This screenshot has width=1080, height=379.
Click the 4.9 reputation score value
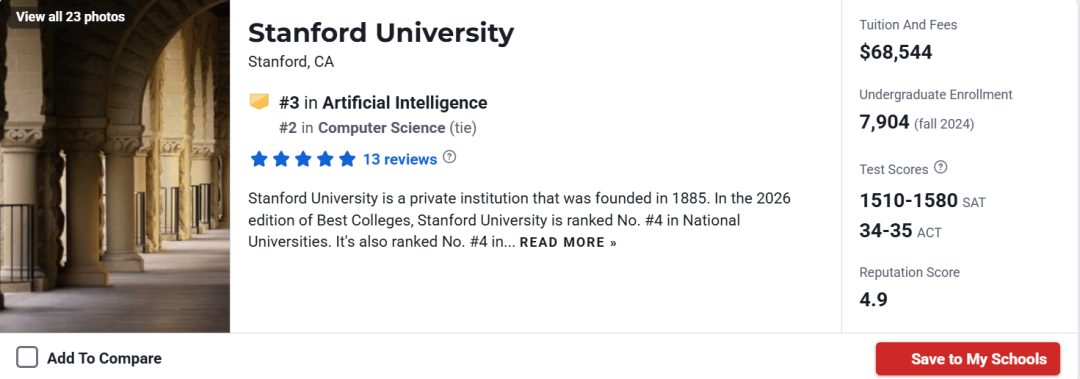pyautogui.click(x=873, y=300)
